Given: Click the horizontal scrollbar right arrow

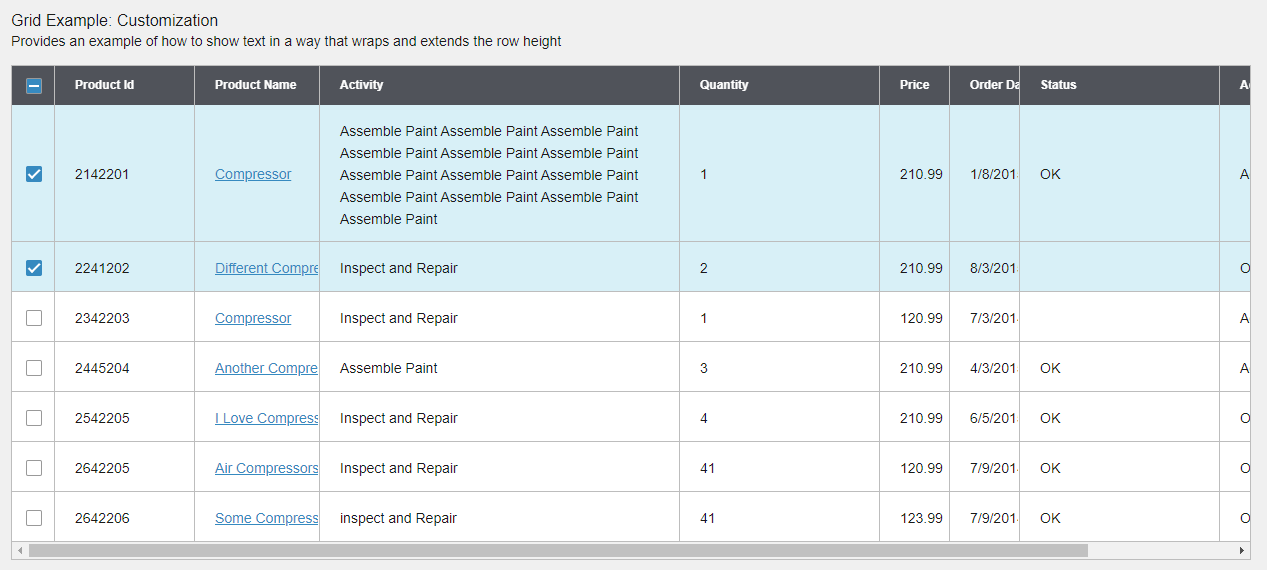Looking at the screenshot, I should point(1242,551).
